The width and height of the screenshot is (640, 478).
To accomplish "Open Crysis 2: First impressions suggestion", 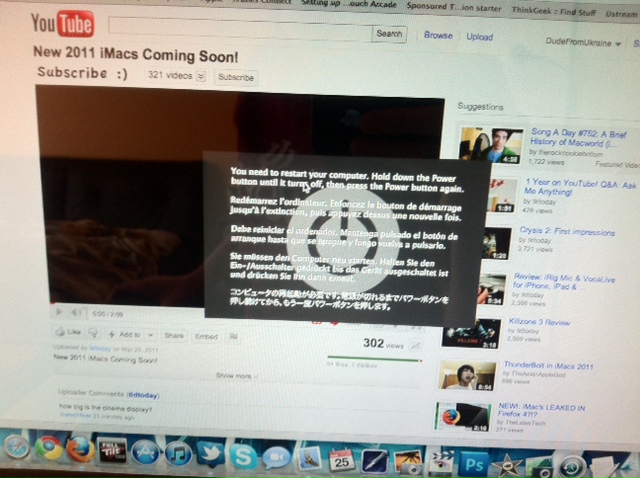I will 567,231.
